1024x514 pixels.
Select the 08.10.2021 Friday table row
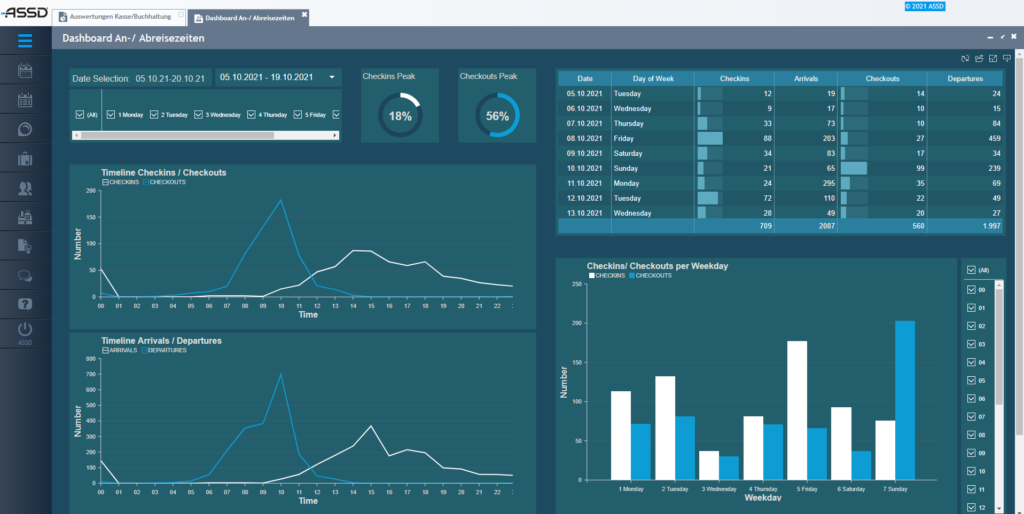point(780,138)
